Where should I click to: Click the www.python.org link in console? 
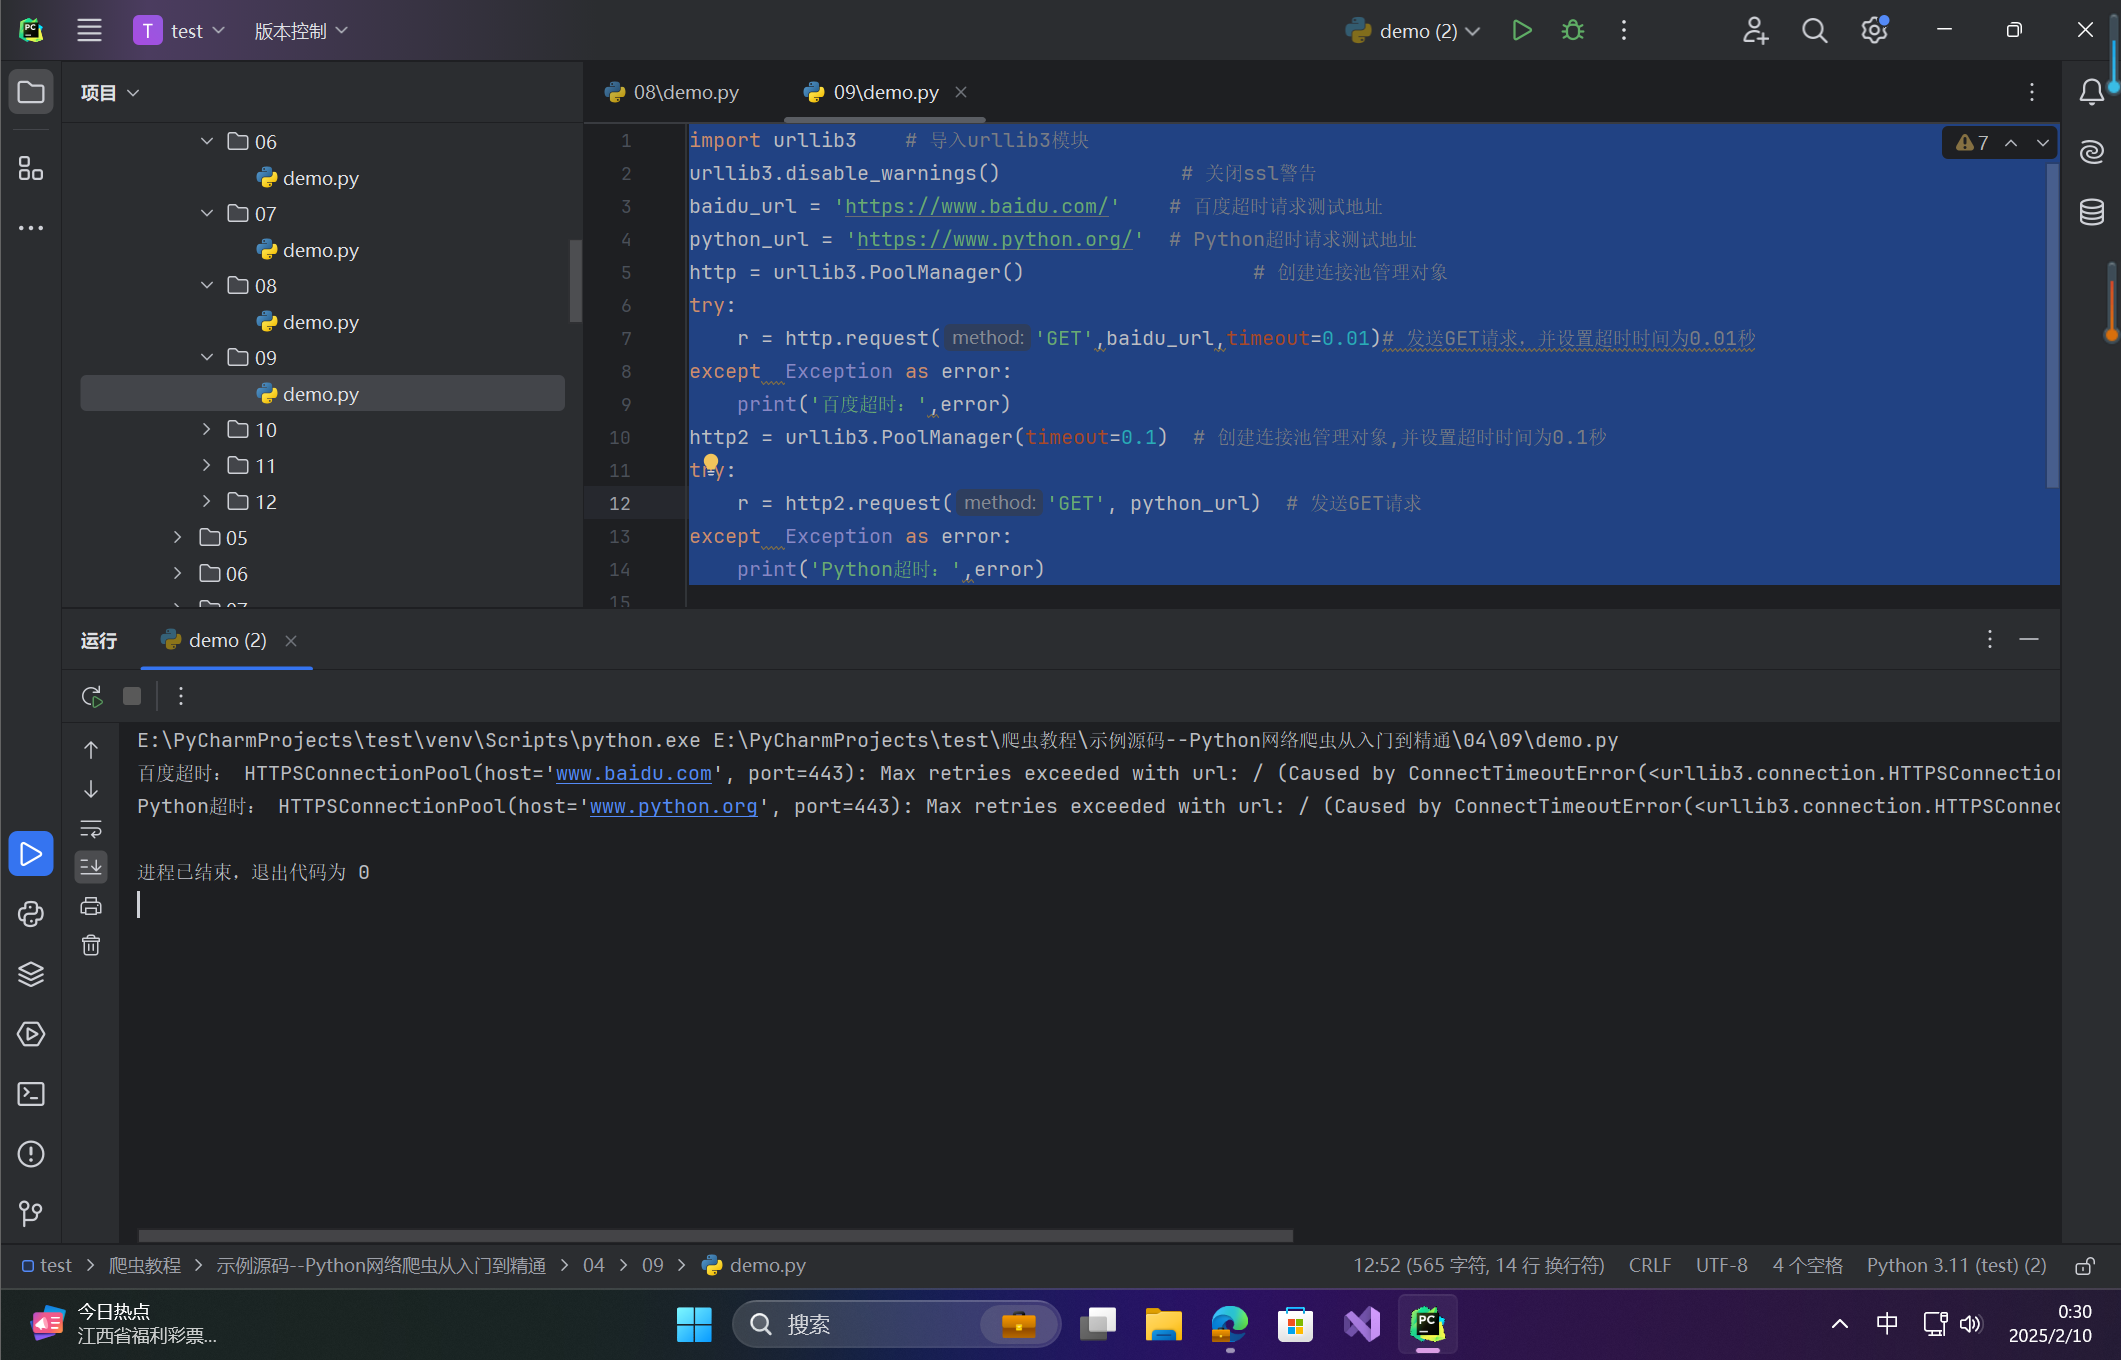click(673, 807)
